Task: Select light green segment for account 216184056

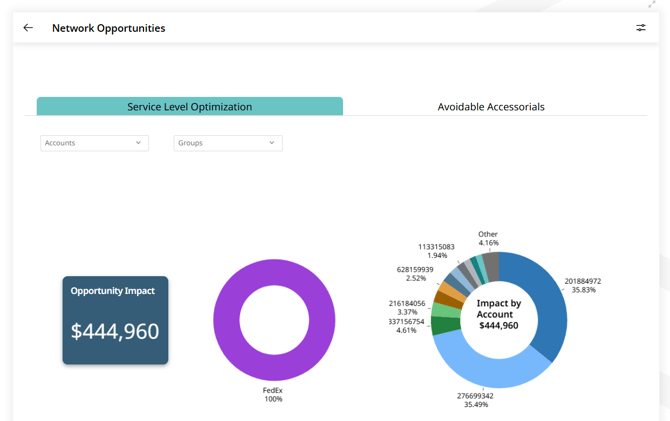Action: 446,311
